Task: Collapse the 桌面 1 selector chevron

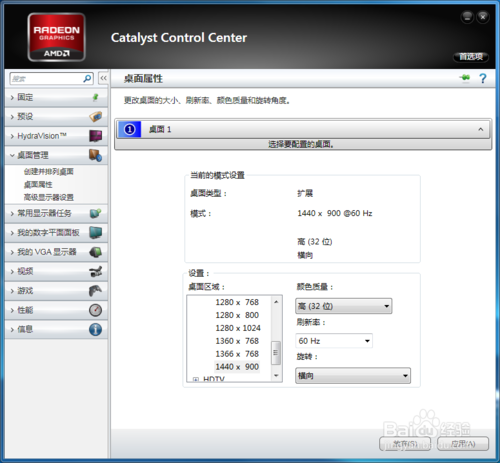Action: [x=480, y=129]
